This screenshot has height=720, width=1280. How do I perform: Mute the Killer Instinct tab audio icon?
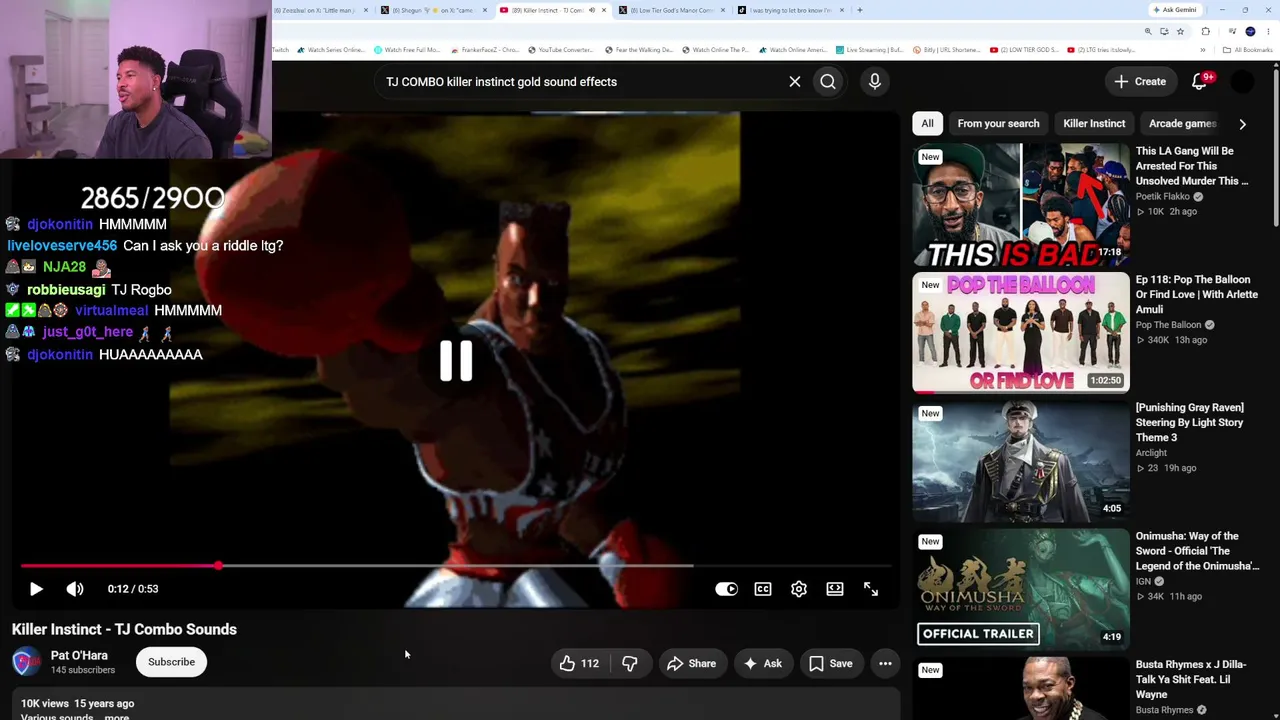point(591,10)
